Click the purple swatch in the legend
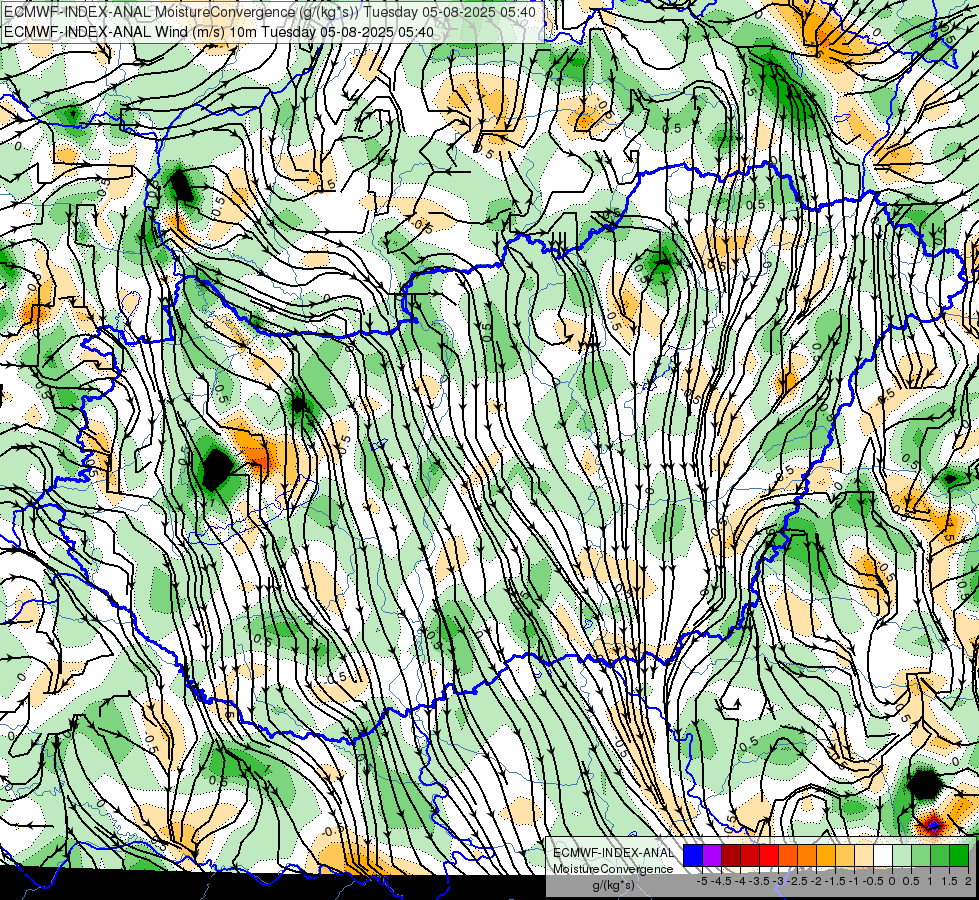This screenshot has width=979, height=900. [x=712, y=855]
